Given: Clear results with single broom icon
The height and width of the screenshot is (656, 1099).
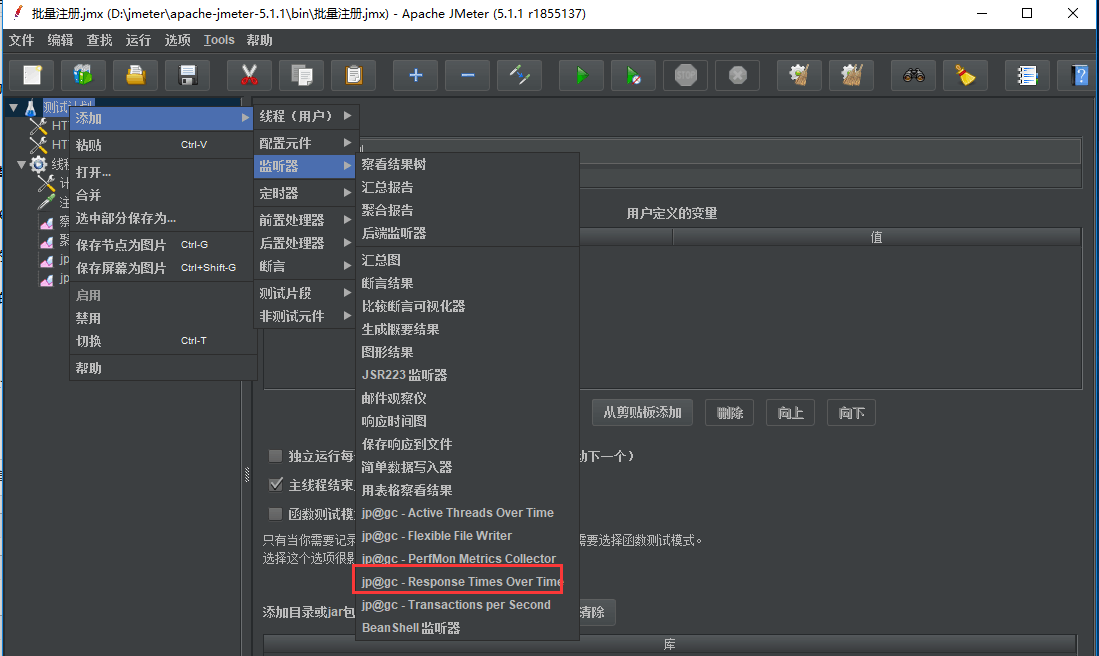Looking at the screenshot, I should (x=799, y=75).
